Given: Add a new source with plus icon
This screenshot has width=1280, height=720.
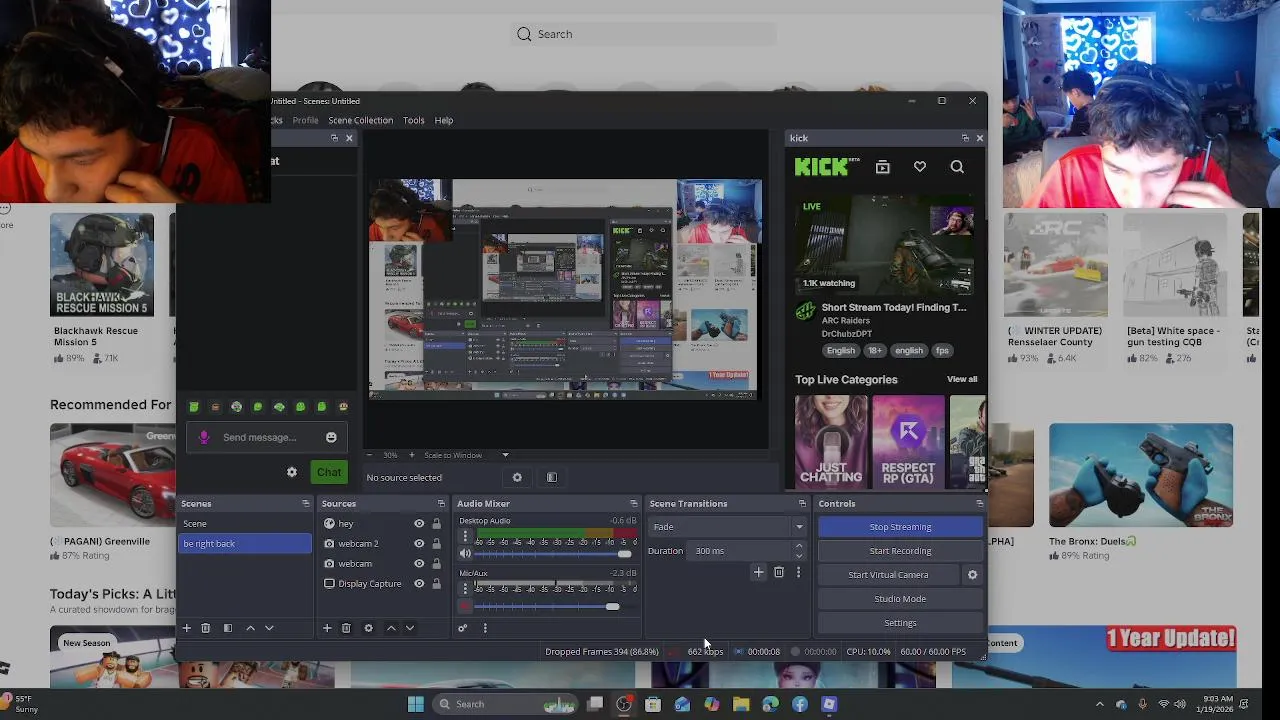Looking at the screenshot, I should 327,628.
